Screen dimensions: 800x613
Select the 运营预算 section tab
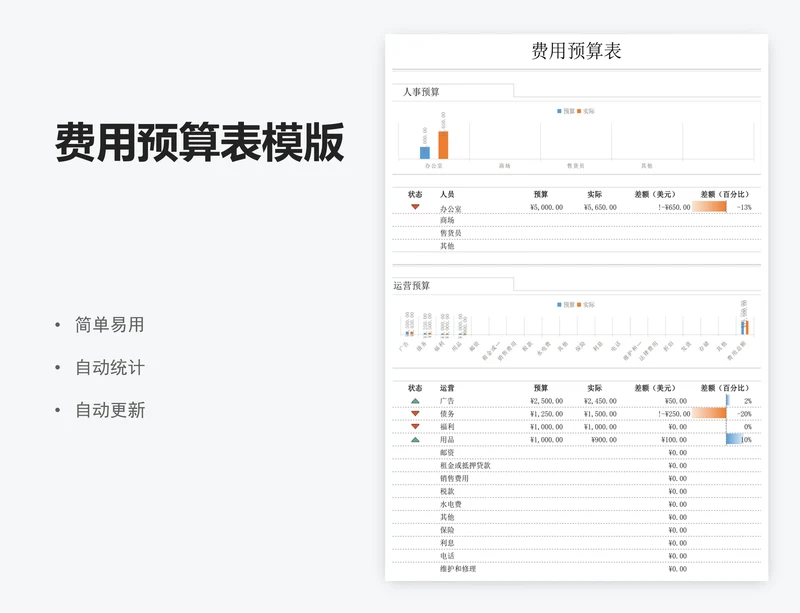(x=412, y=286)
